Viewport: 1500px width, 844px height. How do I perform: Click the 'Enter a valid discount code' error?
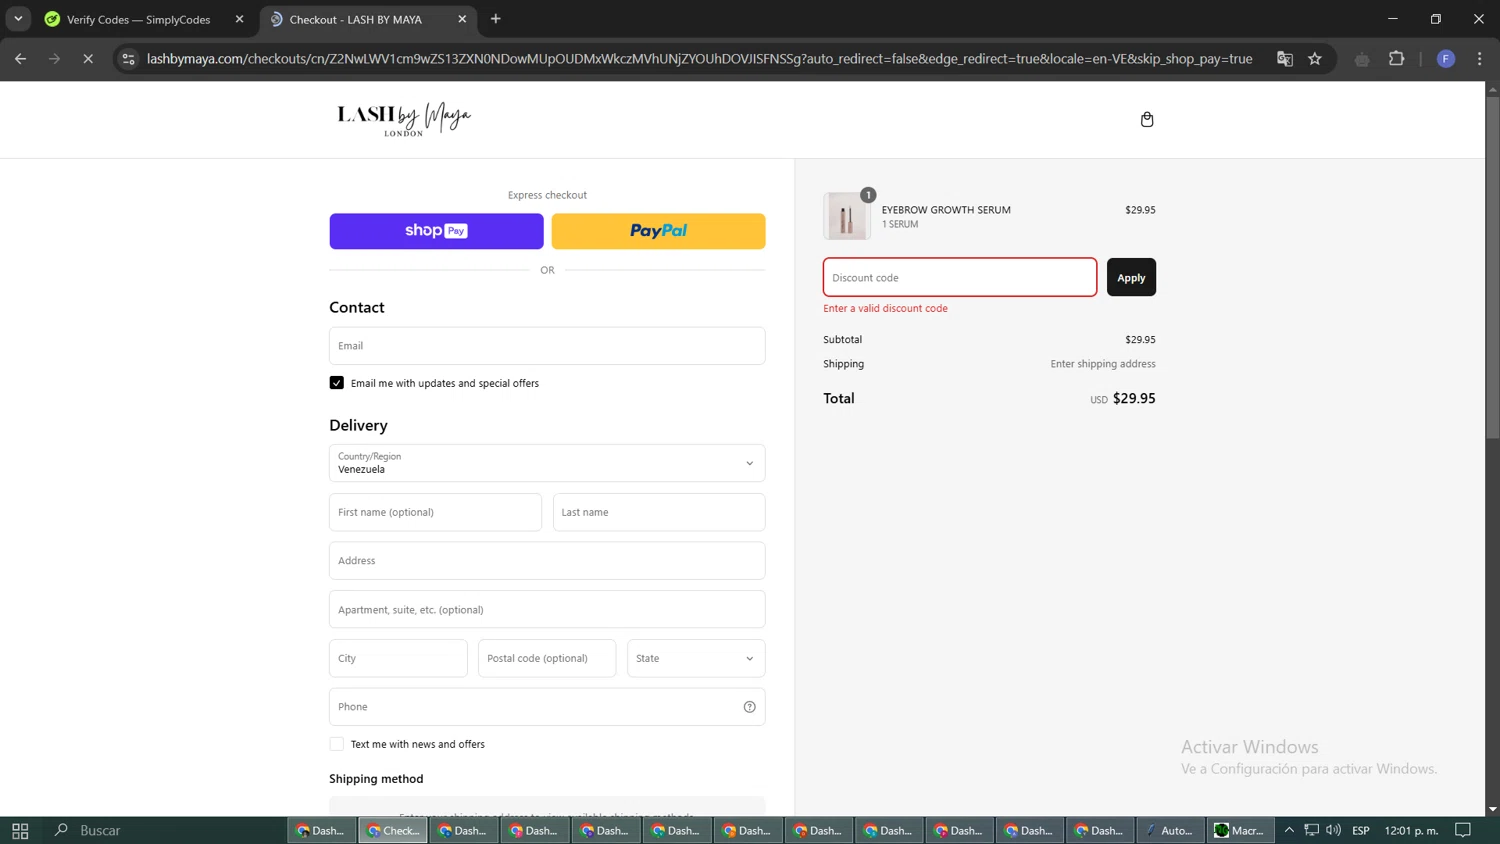pos(885,308)
